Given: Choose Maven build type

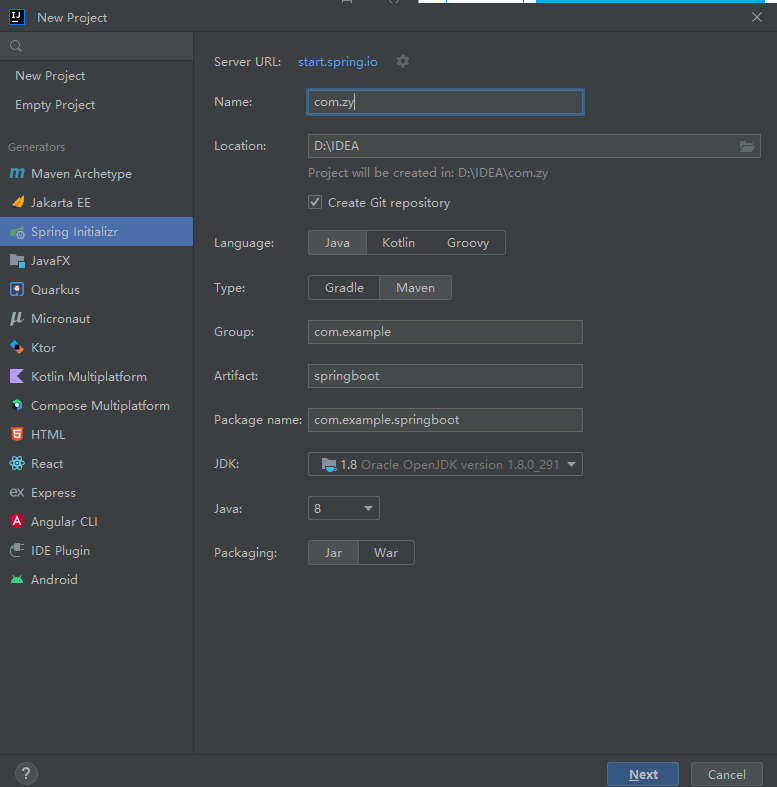Looking at the screenshot, I should (416, 288).
